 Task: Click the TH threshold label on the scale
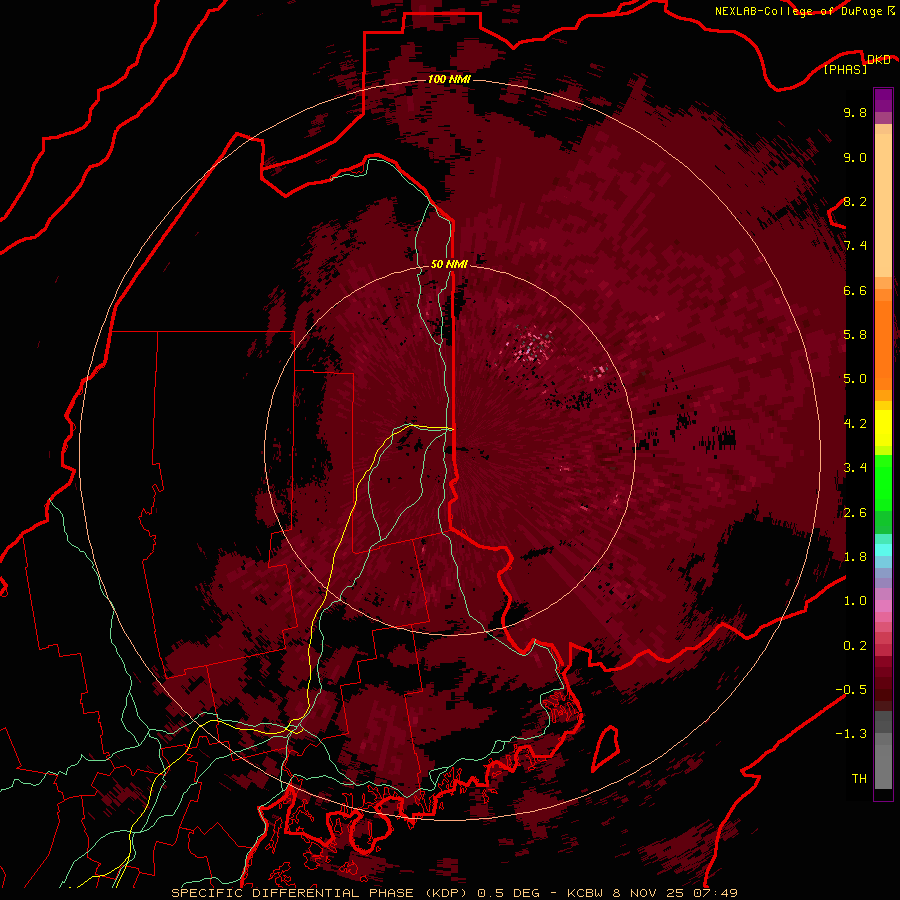coord(859,779)
